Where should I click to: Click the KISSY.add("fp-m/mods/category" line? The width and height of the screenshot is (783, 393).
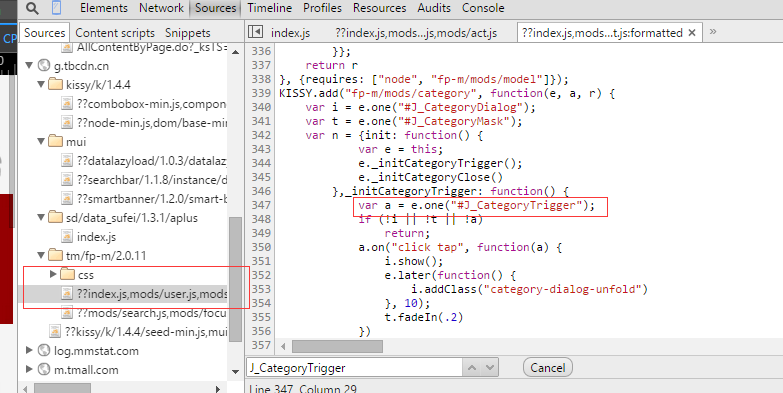coord(447,93)
